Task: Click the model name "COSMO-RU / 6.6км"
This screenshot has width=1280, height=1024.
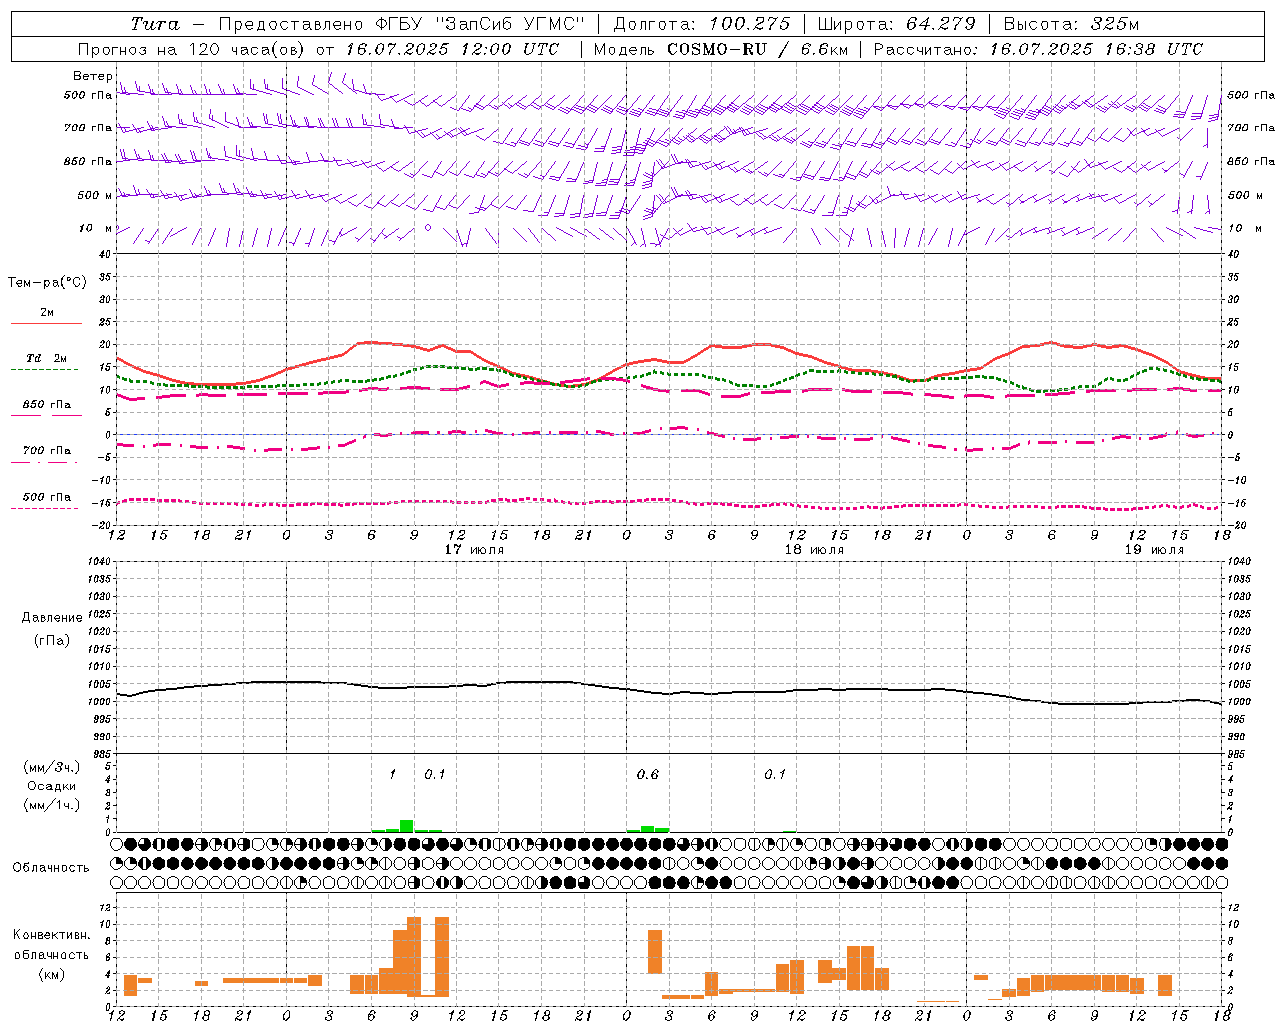Action: (x=759, y=49)
